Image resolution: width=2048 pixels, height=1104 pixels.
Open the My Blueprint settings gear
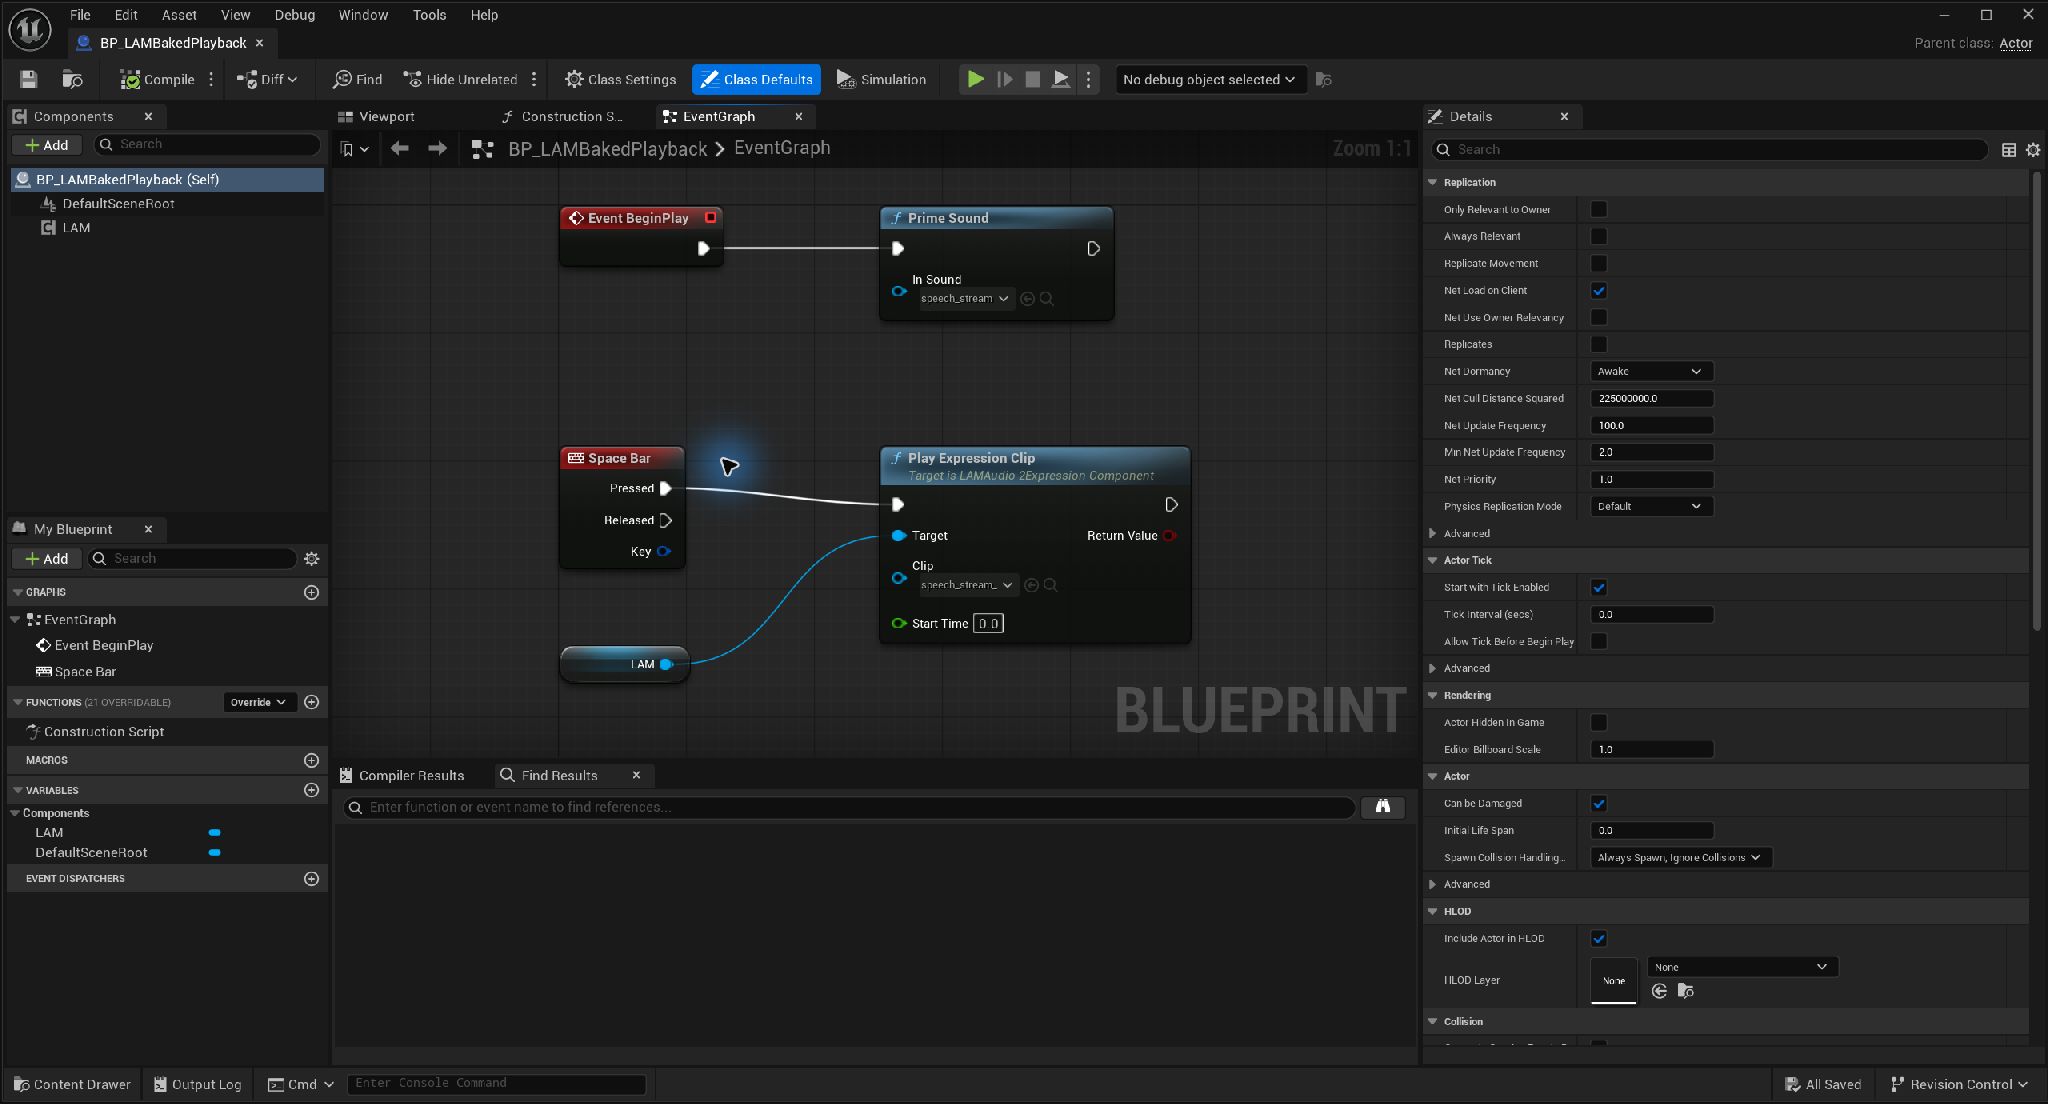311,558
